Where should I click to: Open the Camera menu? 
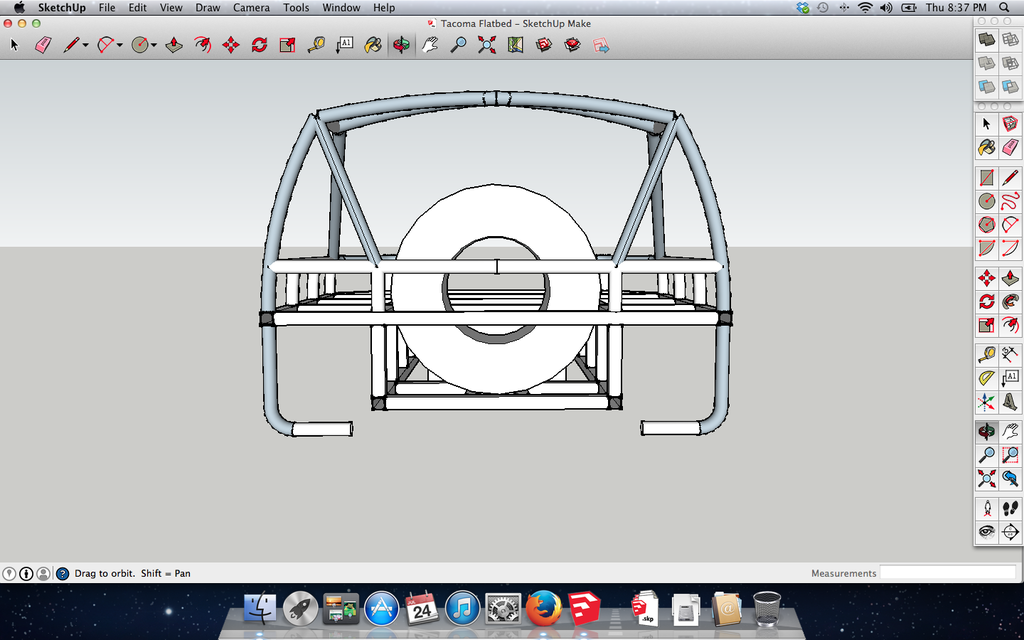click(251, 8)
